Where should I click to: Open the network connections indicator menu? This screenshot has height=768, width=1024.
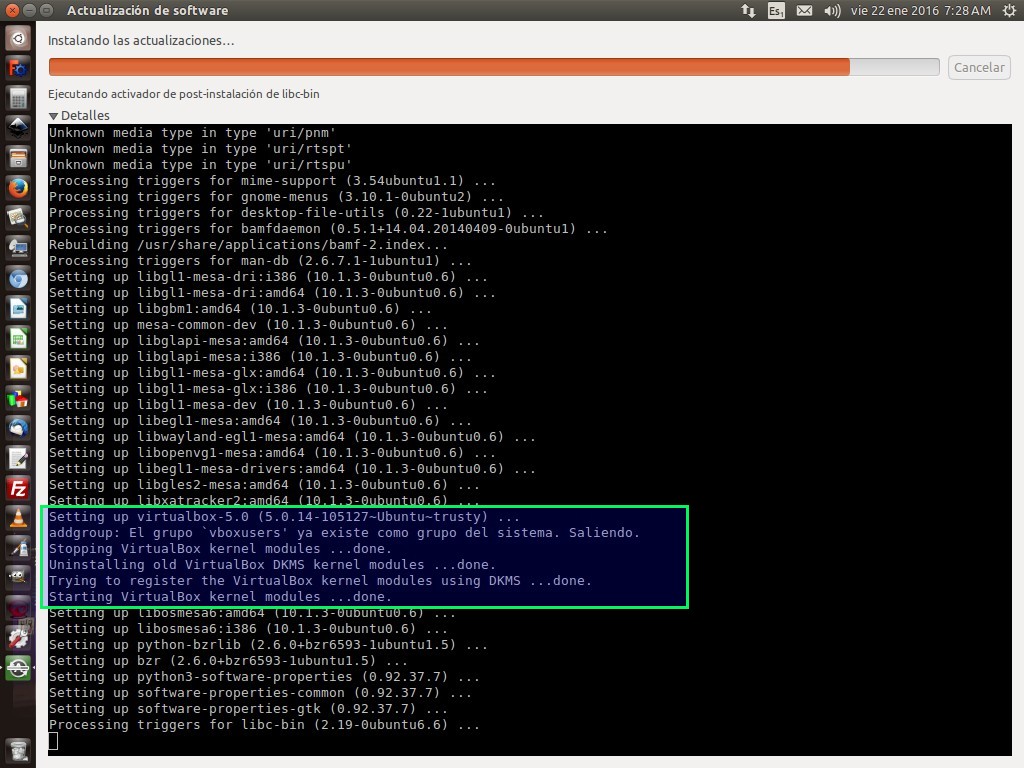tap(748, 11)
